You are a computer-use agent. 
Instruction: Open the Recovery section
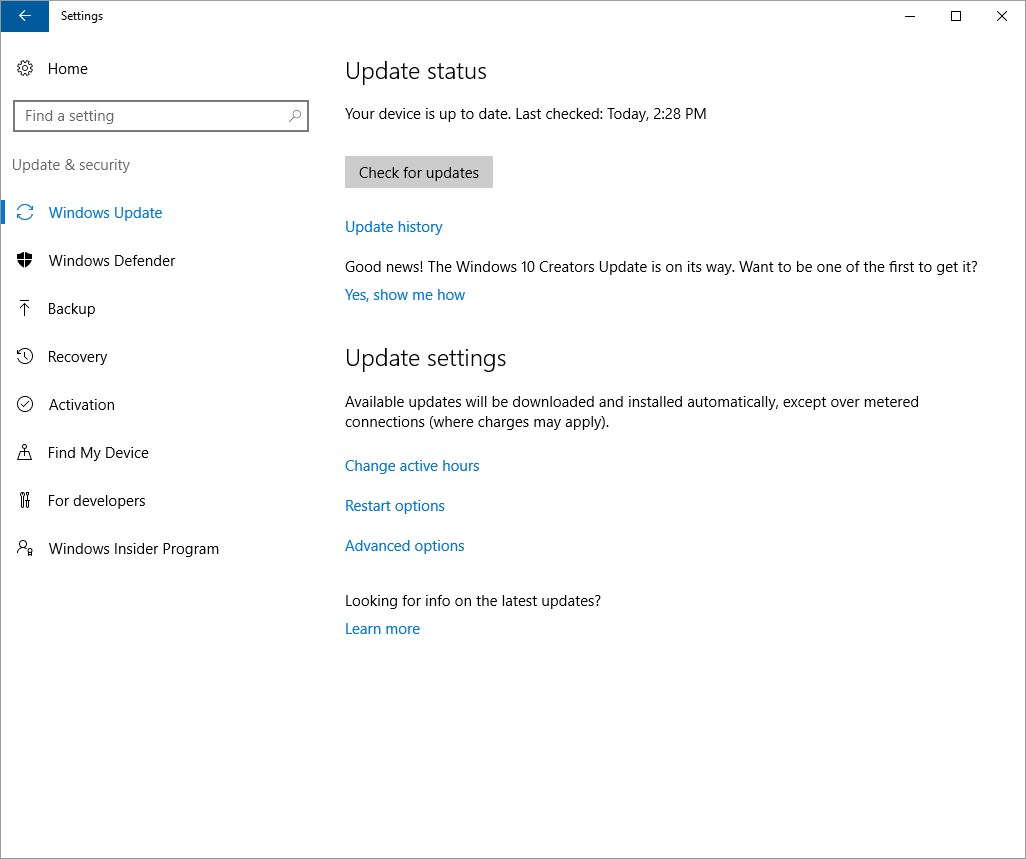point(77,357)
